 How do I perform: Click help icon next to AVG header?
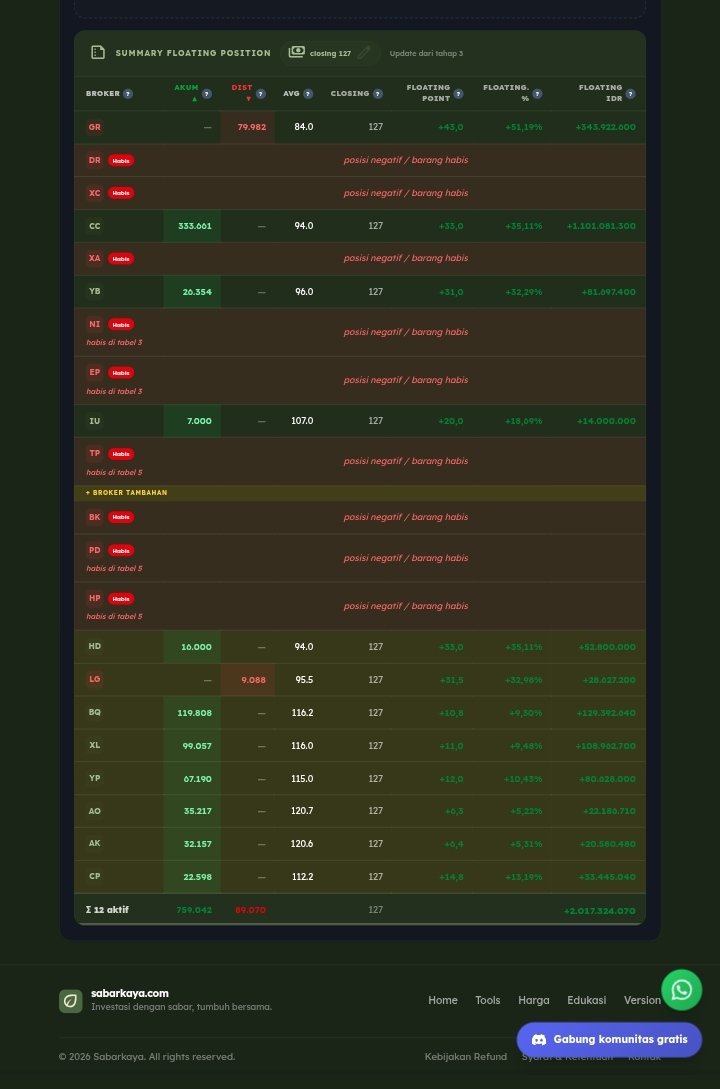tap(308, 94)
